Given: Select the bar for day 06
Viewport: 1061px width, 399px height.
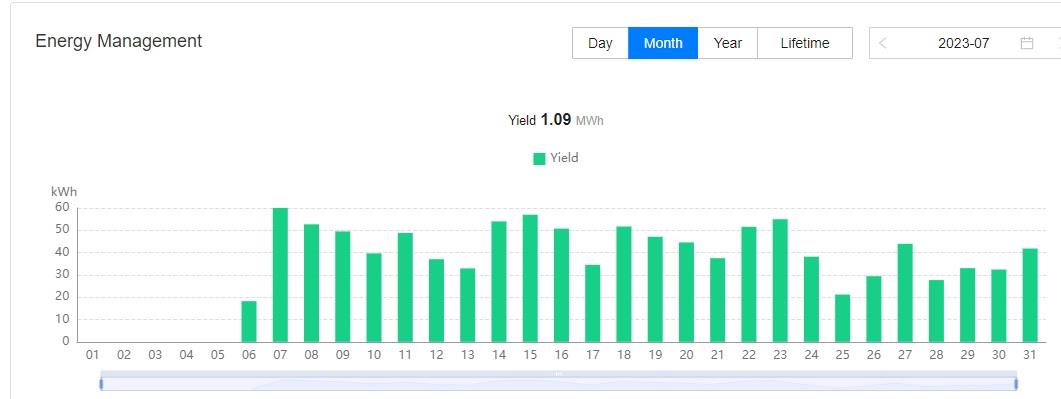Looking at the screenshot, I should coord(249,322).
